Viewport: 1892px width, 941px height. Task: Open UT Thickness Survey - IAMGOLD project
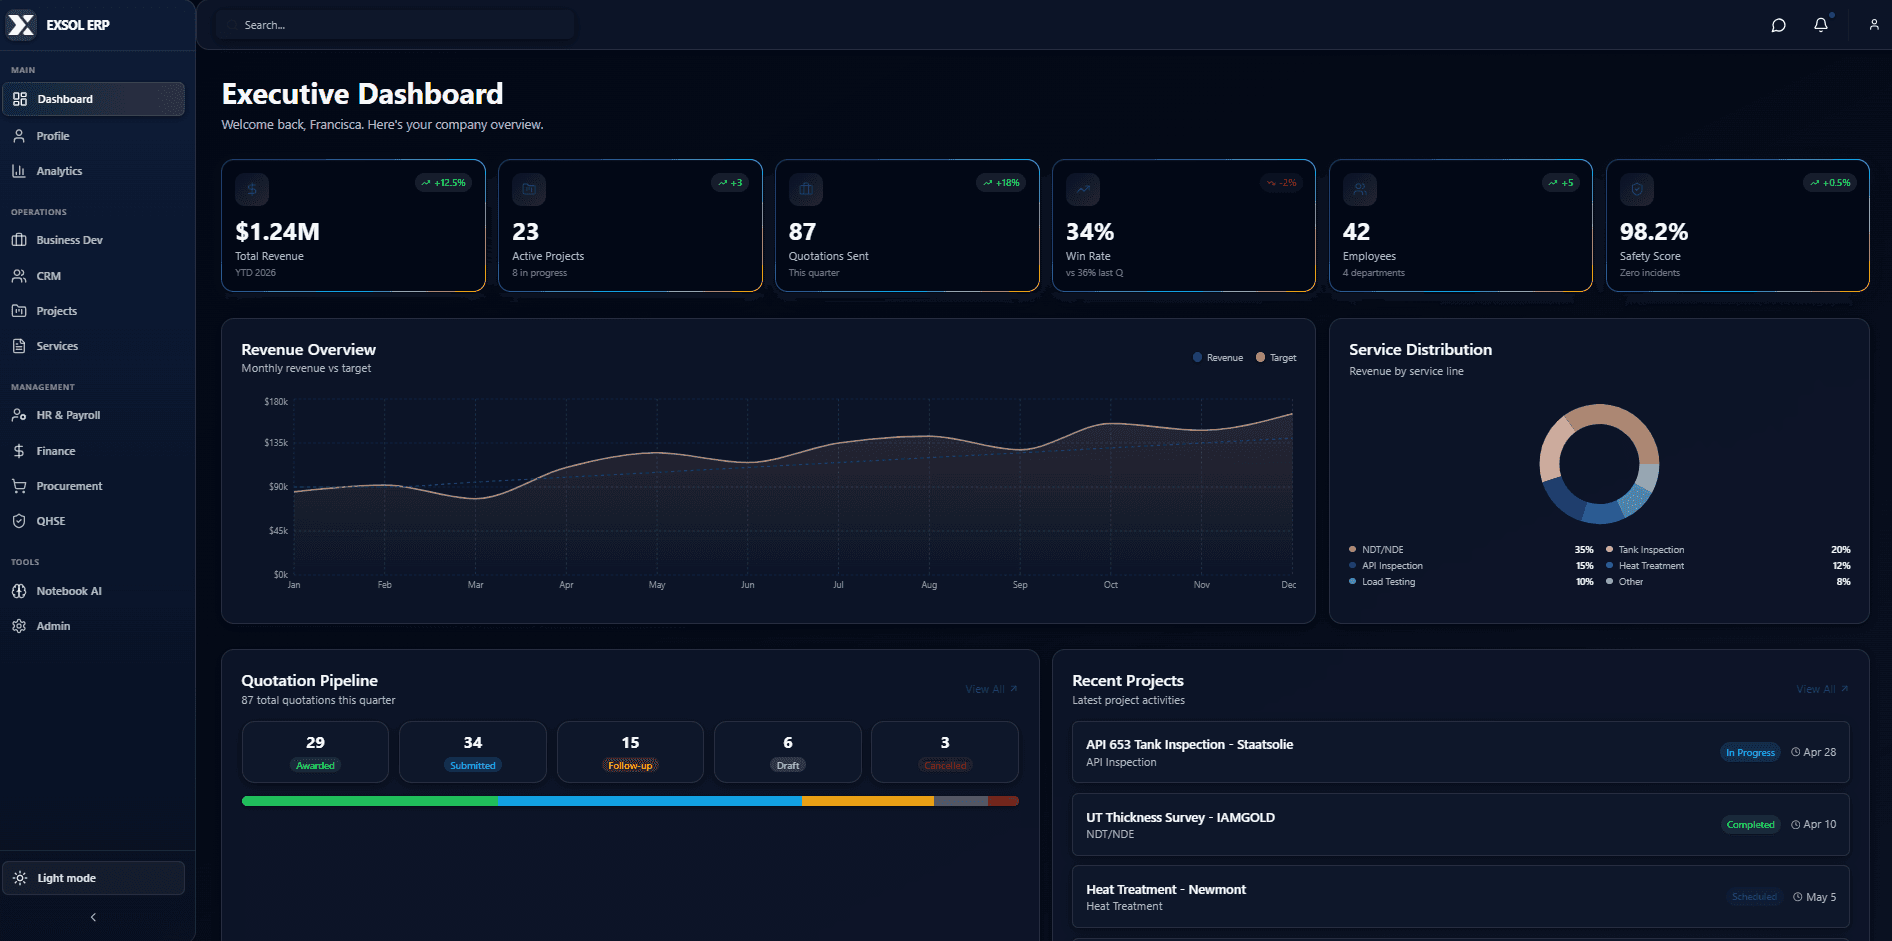point(1461,825)
